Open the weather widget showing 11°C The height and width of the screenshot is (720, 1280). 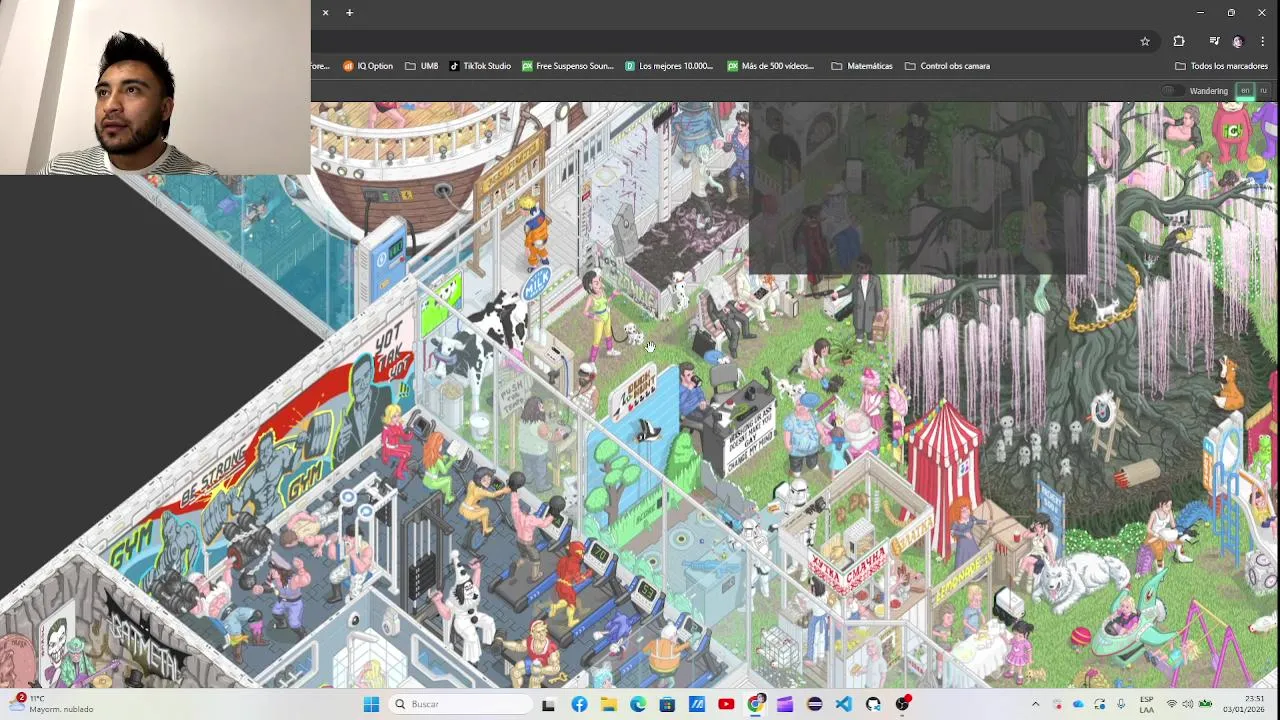click(x=52, y=704)
